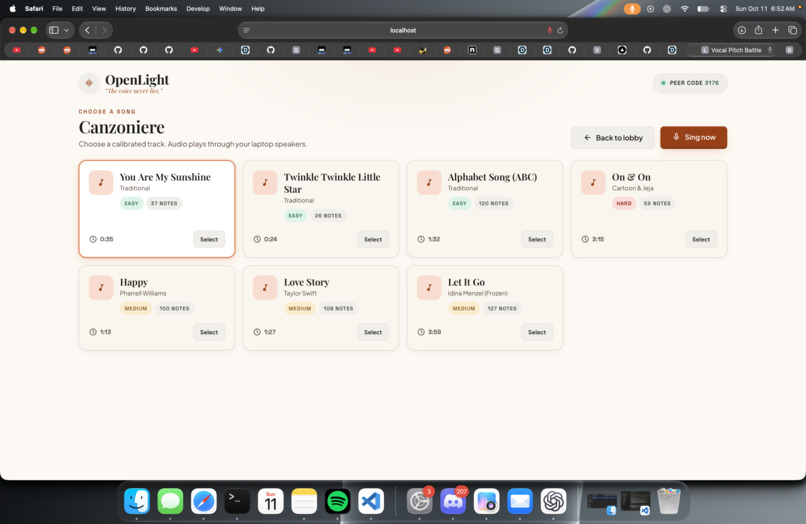
Task: Click the Wi-Fi status icon in menu bar
Action: [x=684, y=9]
